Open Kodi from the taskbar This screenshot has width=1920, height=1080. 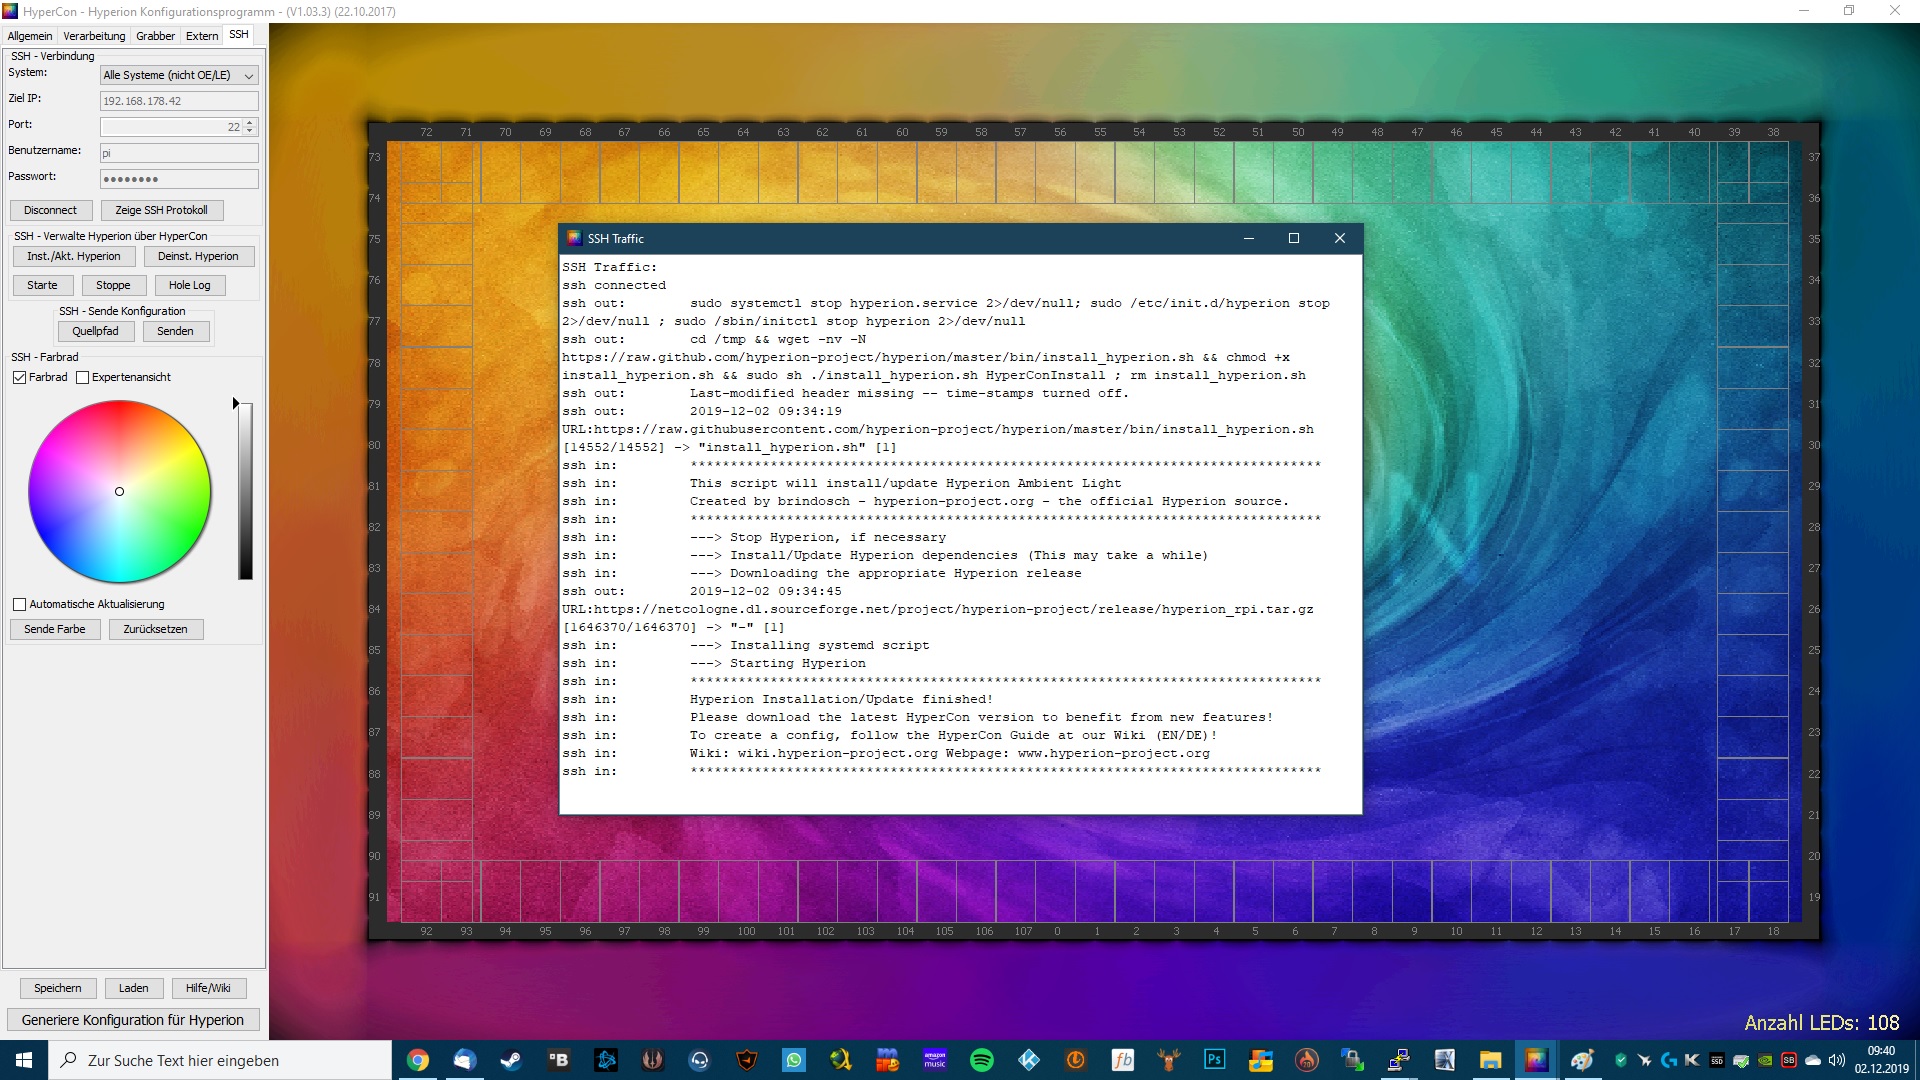click(1029, 1060)
